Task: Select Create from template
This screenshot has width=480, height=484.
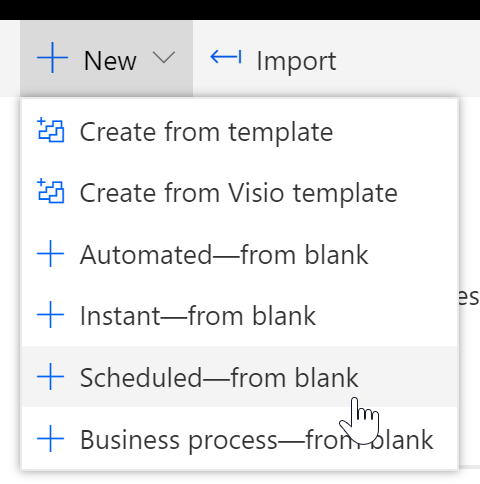Action: [240, 130]
